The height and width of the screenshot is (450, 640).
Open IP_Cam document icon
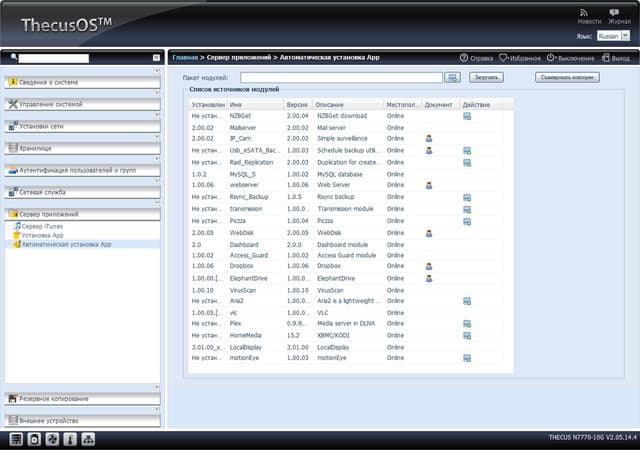coord(429,138)
